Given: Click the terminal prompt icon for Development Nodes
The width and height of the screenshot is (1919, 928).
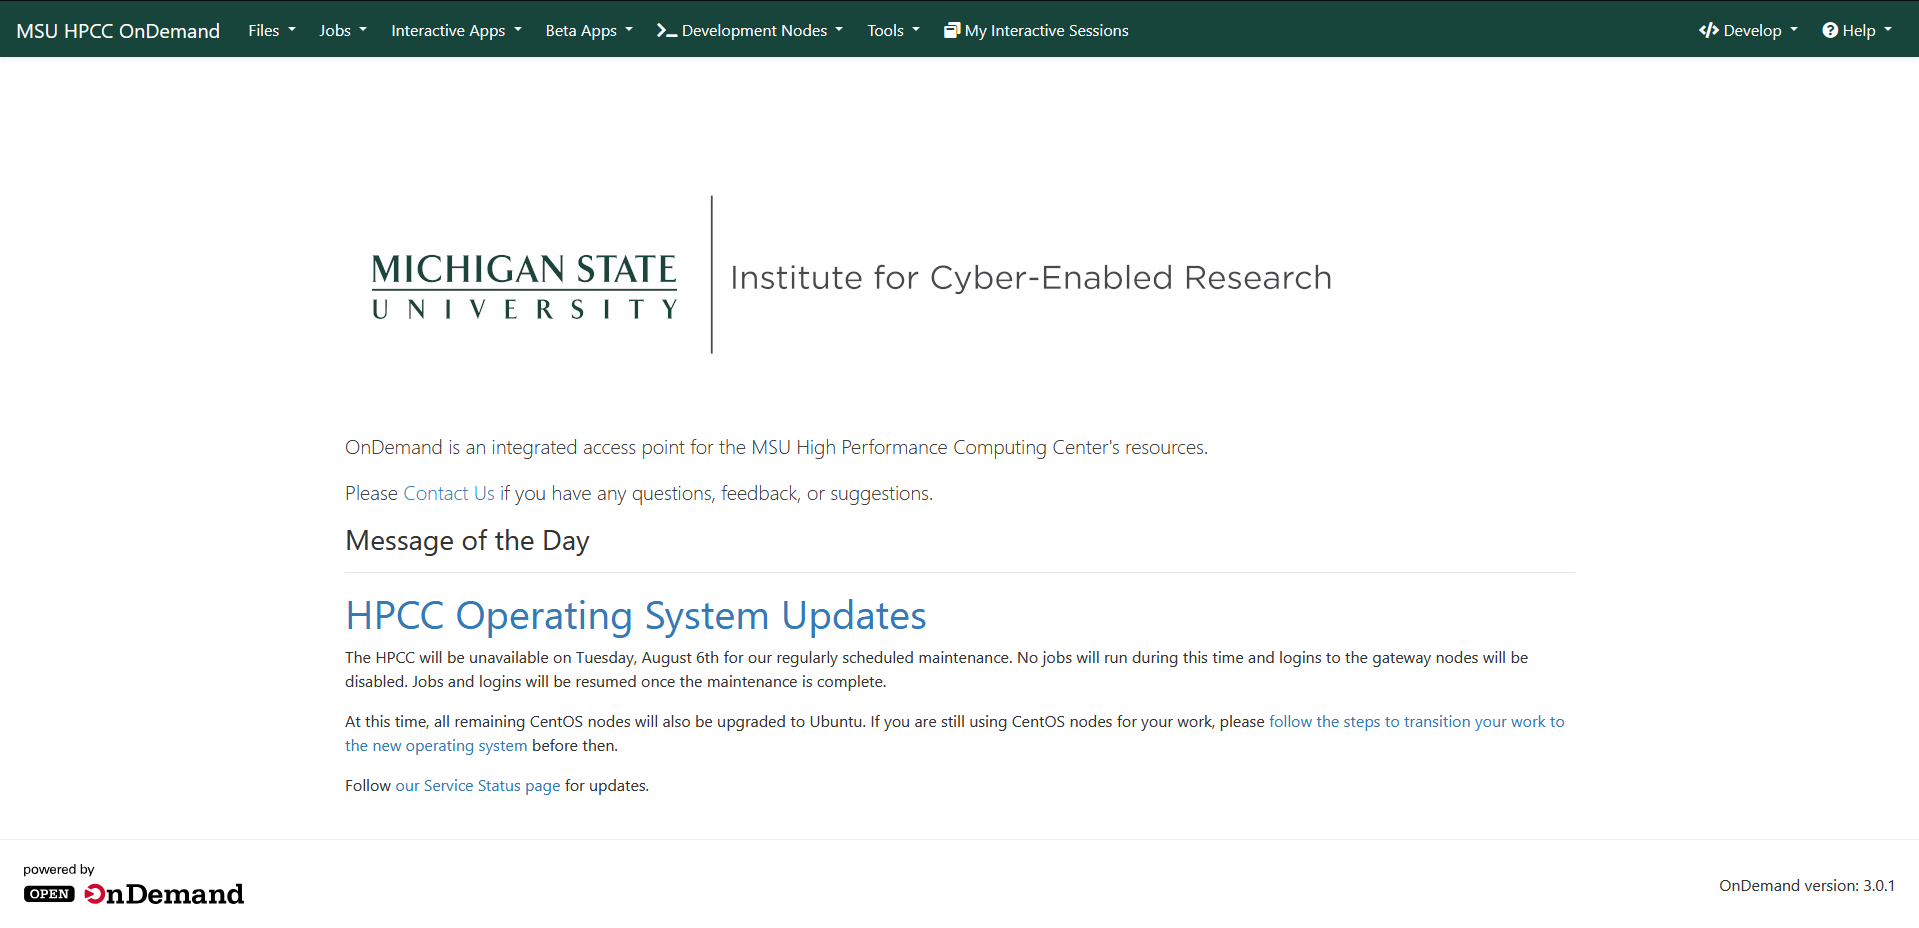Looking at the screenshot, I should pos(667,31).
